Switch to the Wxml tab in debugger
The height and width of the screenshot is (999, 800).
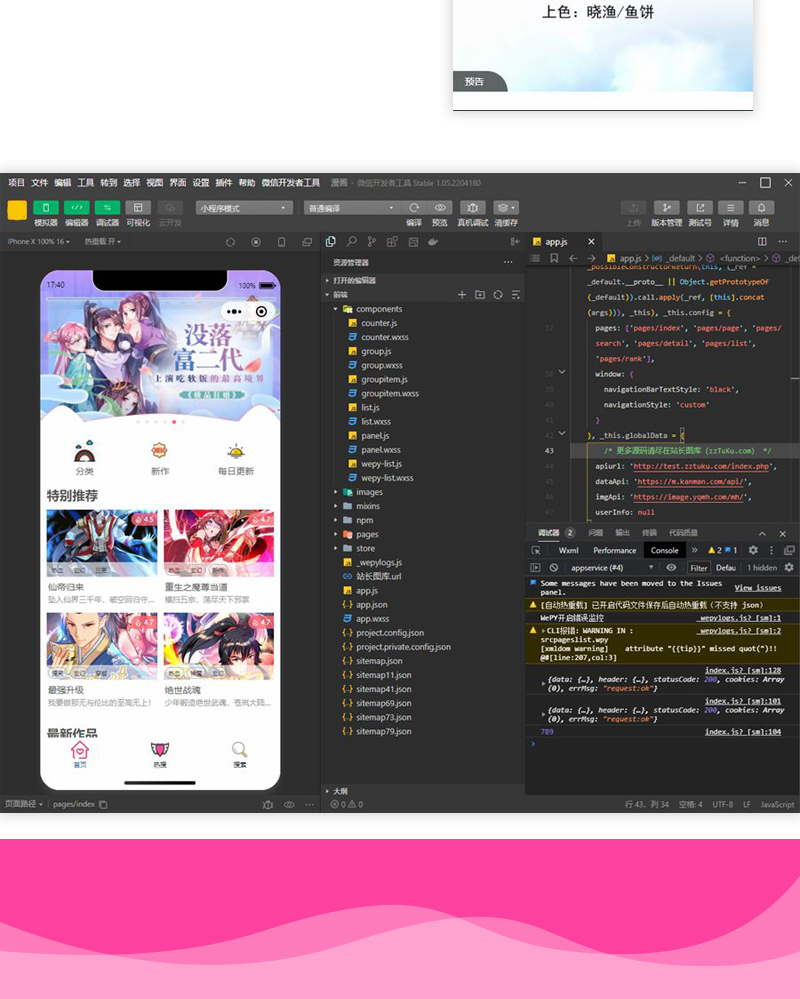pos(568,550)
